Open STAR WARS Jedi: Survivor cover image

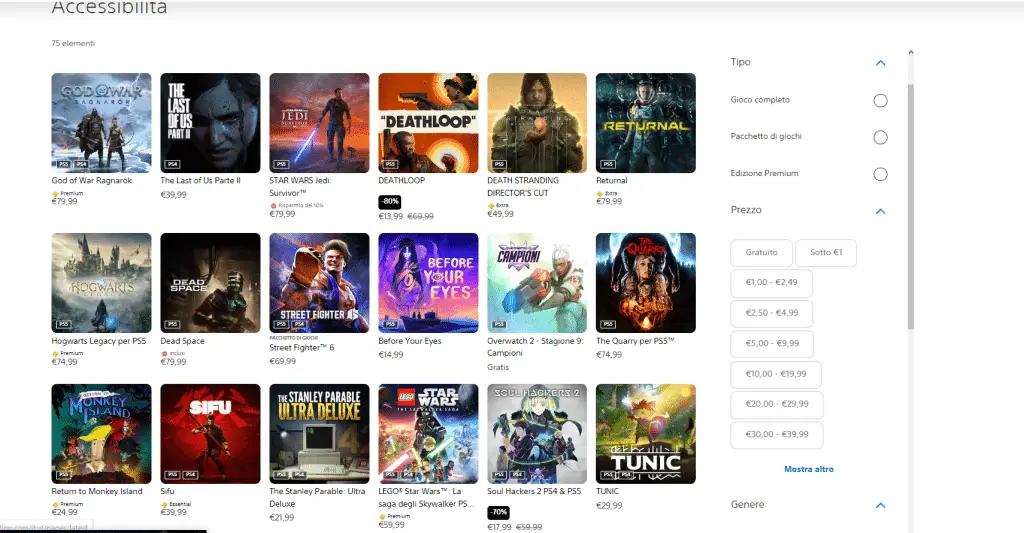(x=319, y=123)
